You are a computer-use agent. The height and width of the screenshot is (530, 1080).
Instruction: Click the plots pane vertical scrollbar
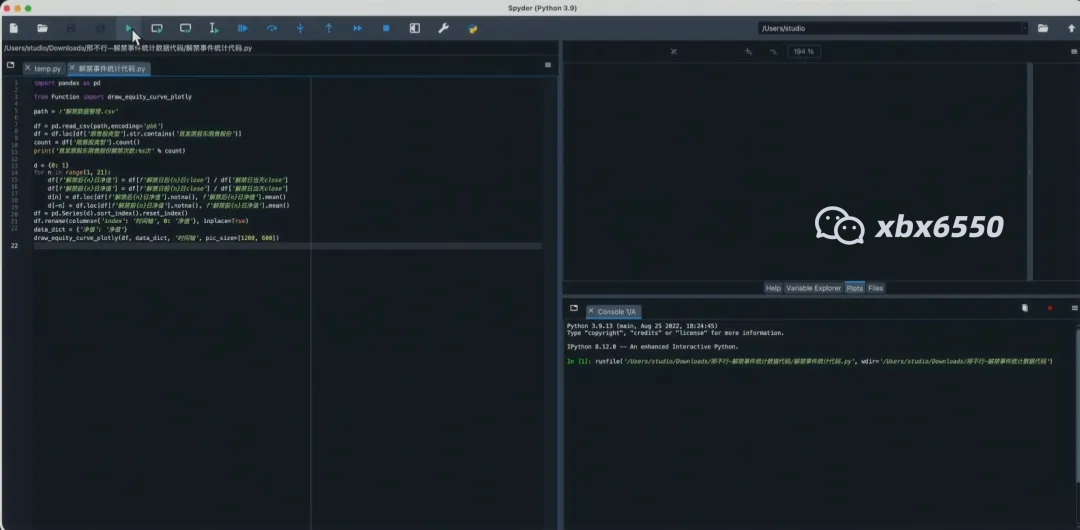pyautogui.click(x=1030, y=171)
